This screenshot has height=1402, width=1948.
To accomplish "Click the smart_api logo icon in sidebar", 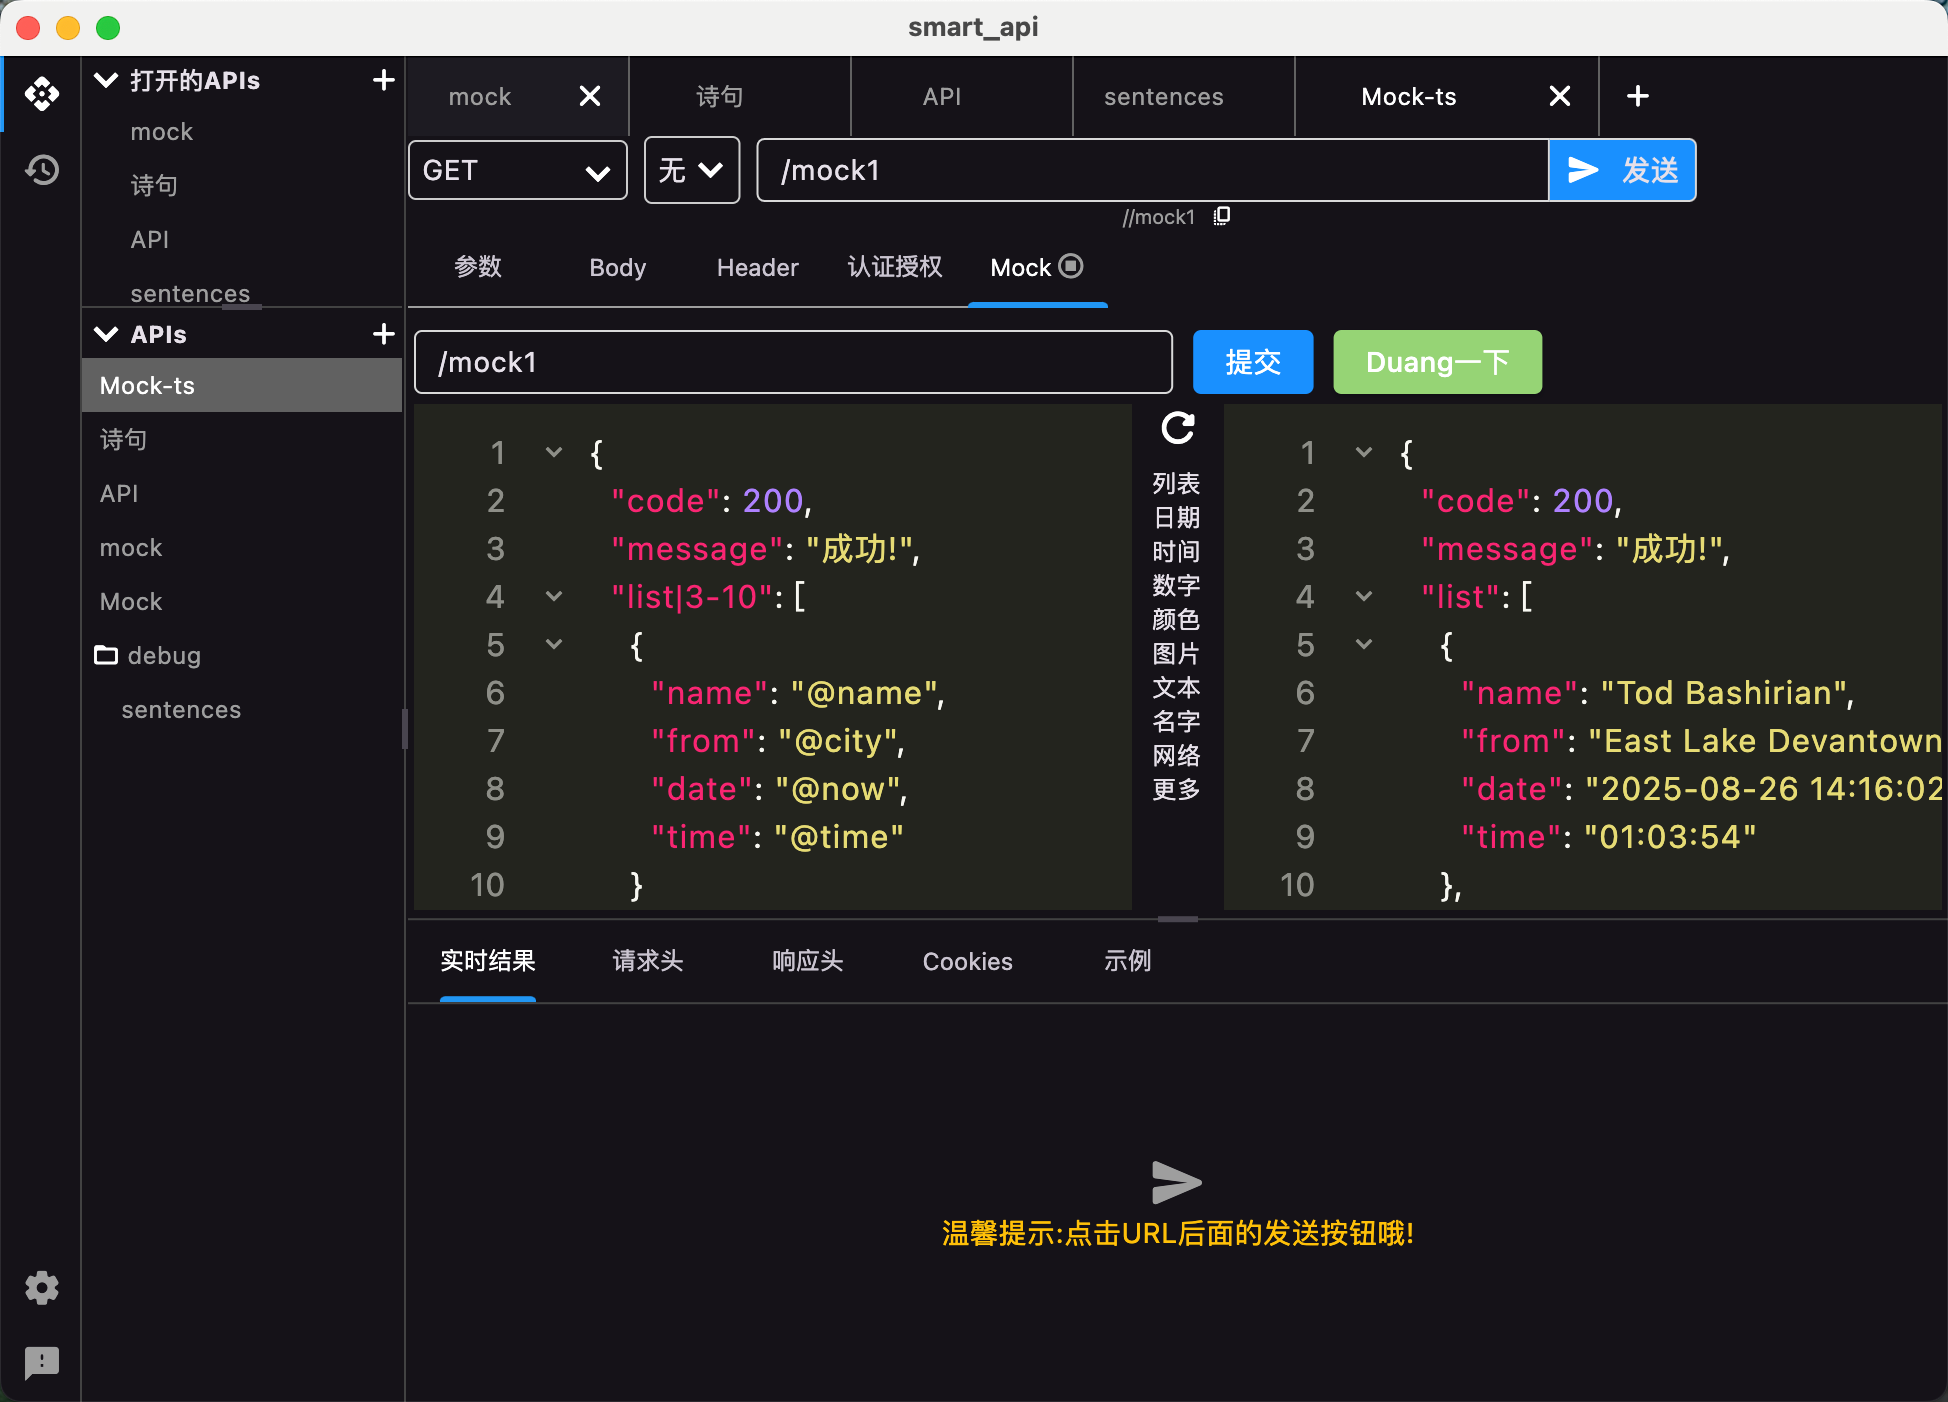I will click(x=42, y=94).
